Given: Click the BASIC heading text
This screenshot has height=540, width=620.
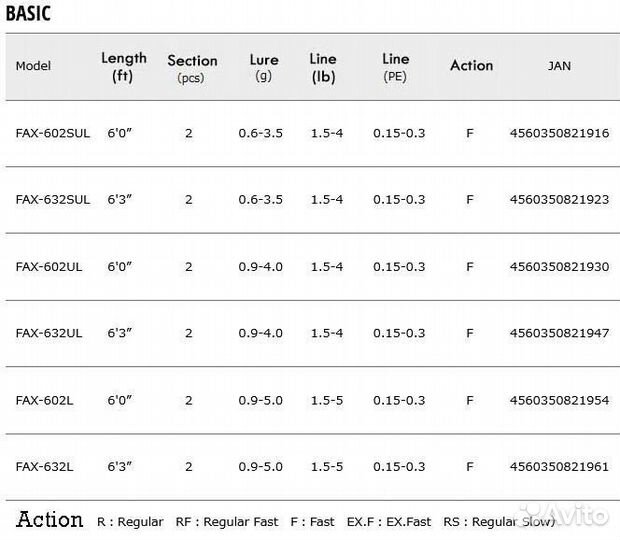Looking at the screenshot, I should tap(28, 13).
